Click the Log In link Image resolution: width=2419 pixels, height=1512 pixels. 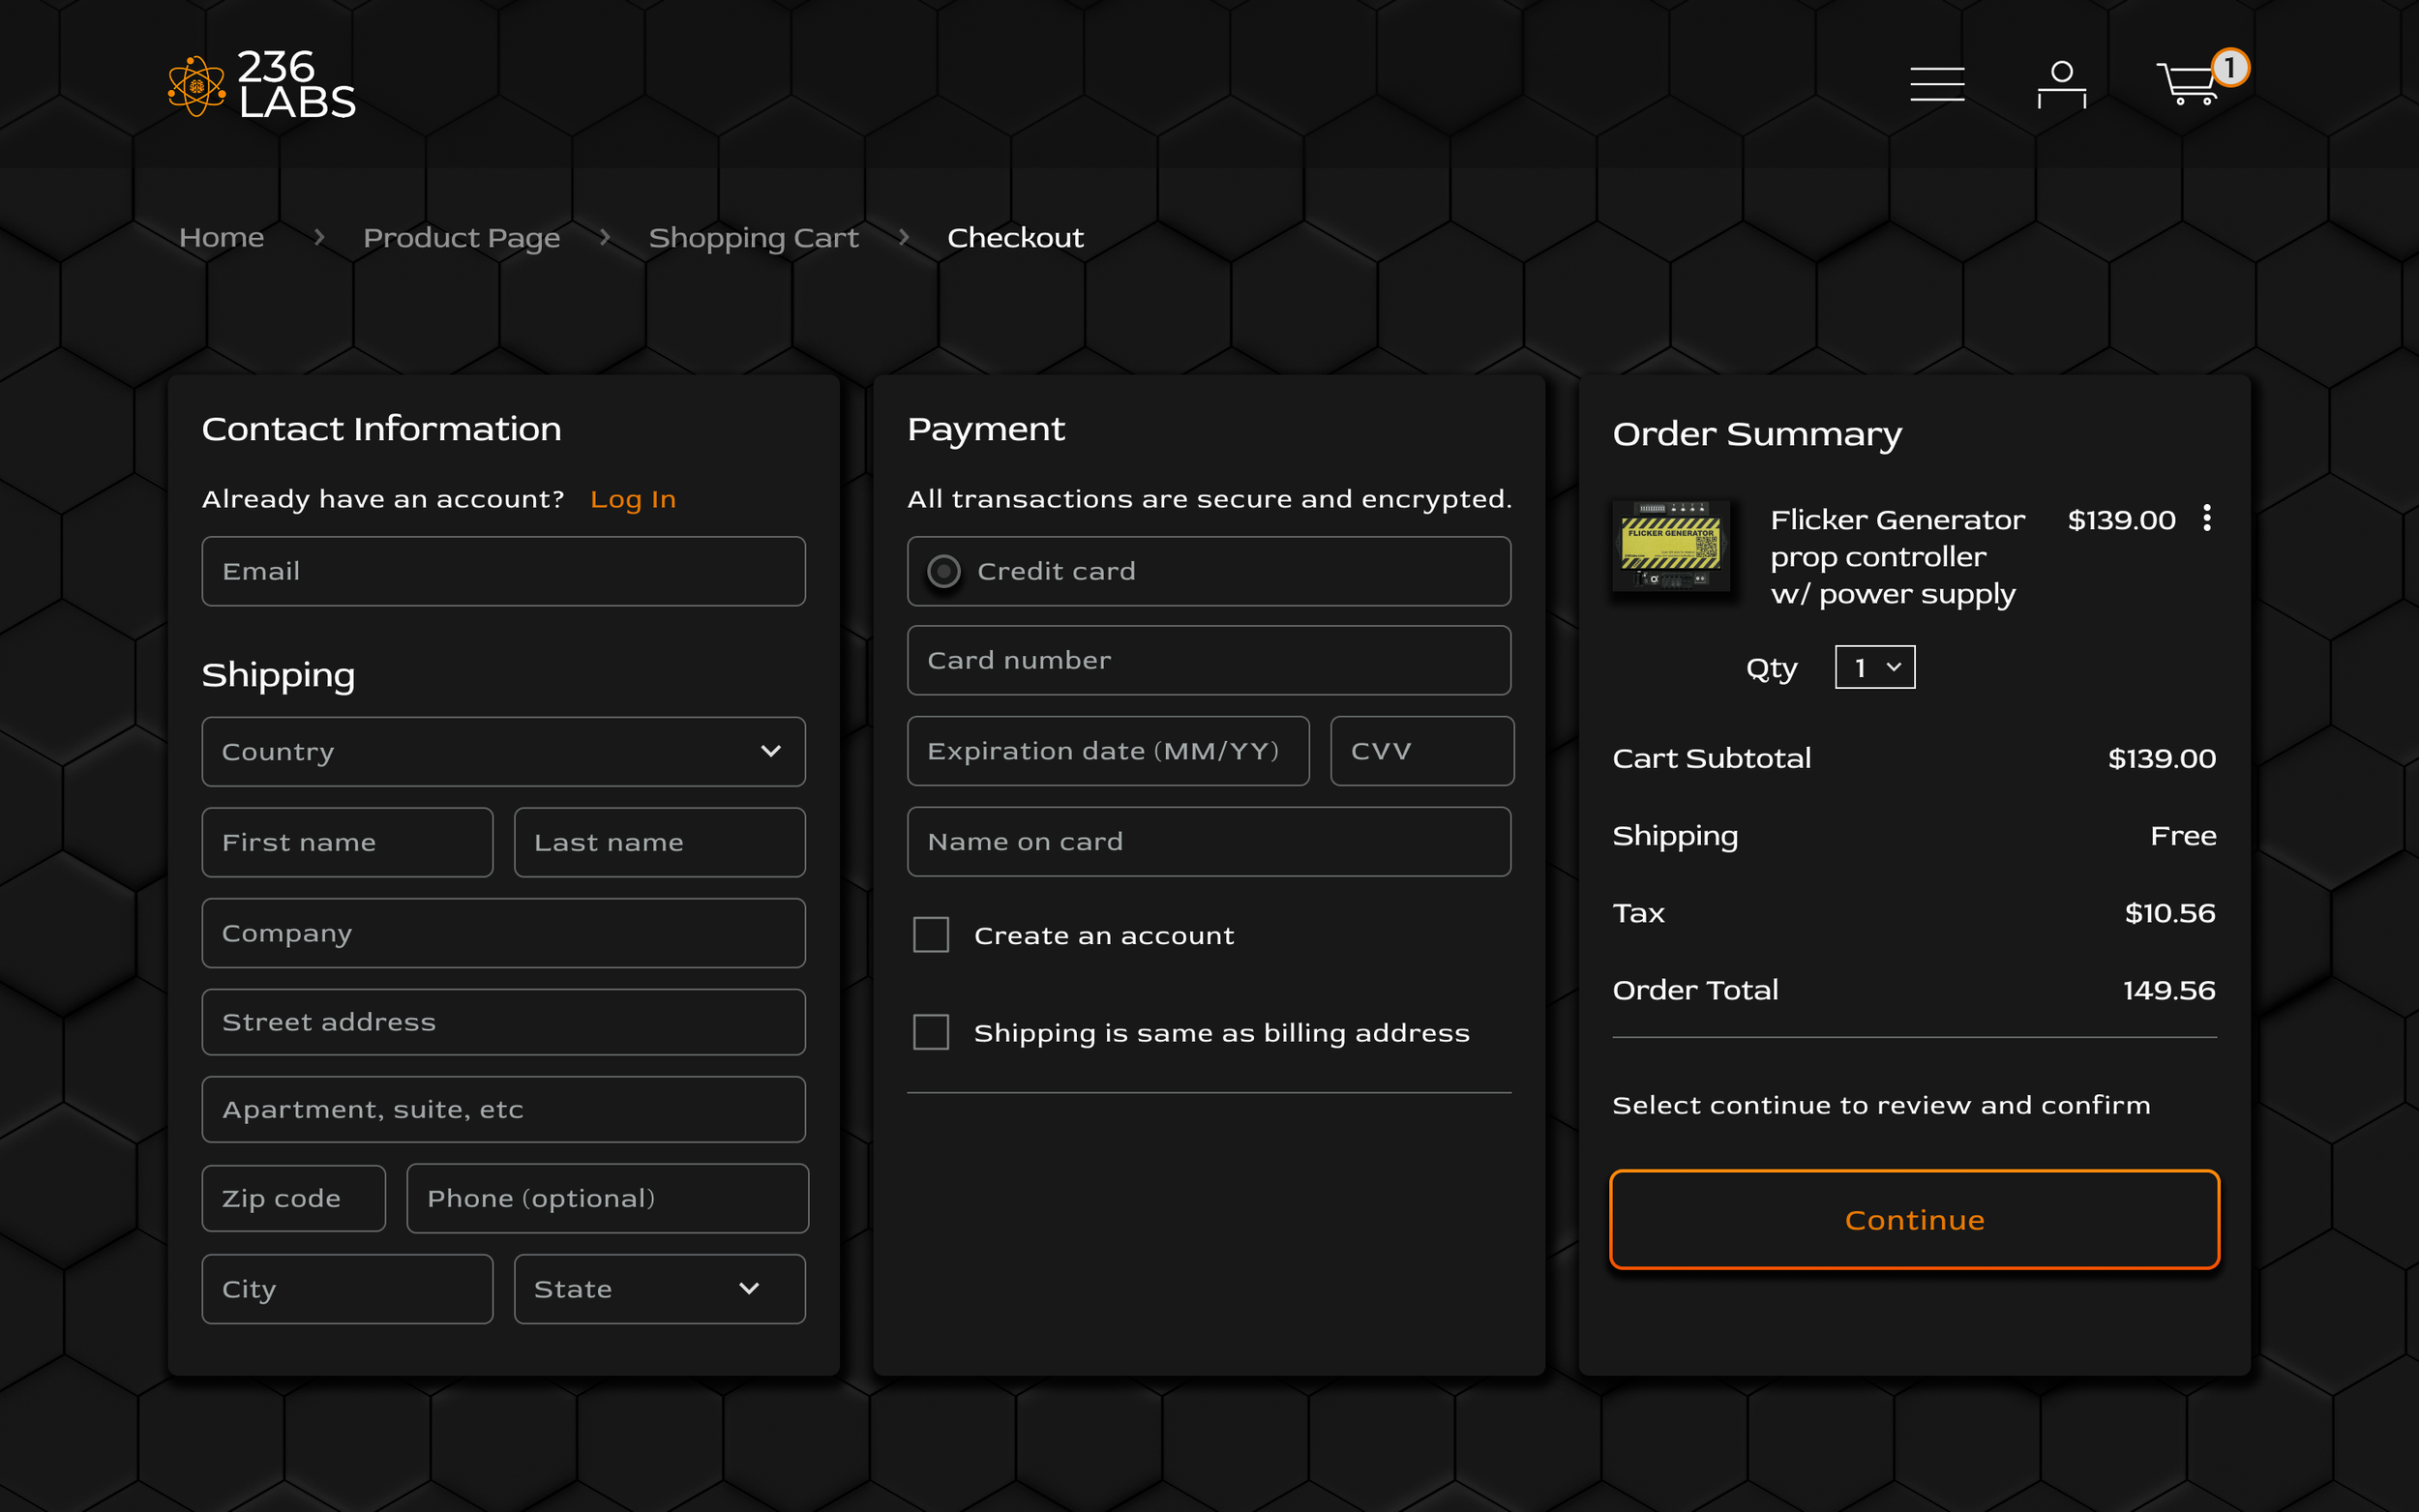[632, 499]
